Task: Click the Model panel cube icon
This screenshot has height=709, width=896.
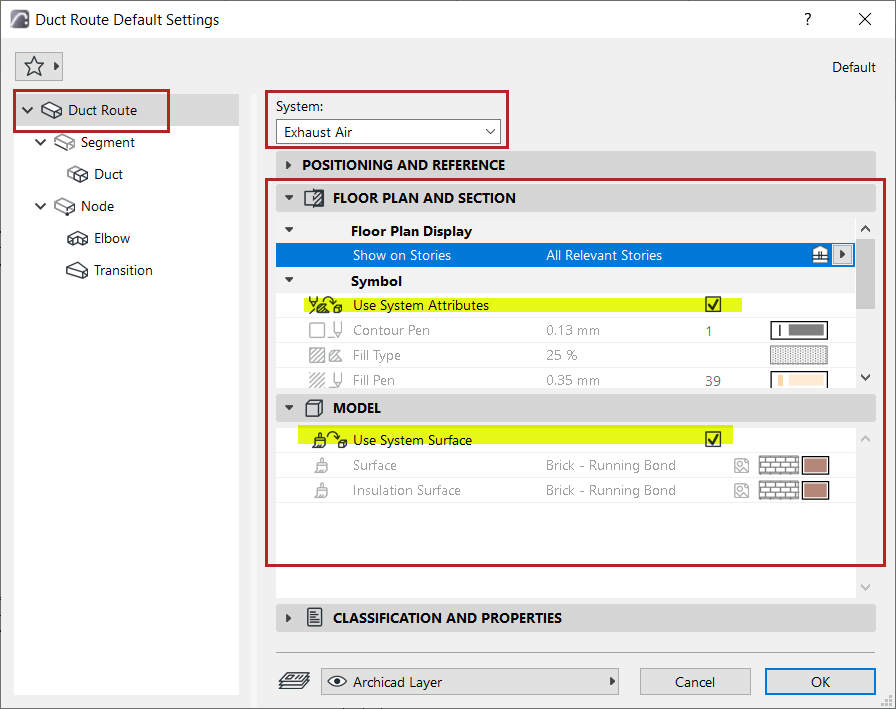Action: pos(314,408)
